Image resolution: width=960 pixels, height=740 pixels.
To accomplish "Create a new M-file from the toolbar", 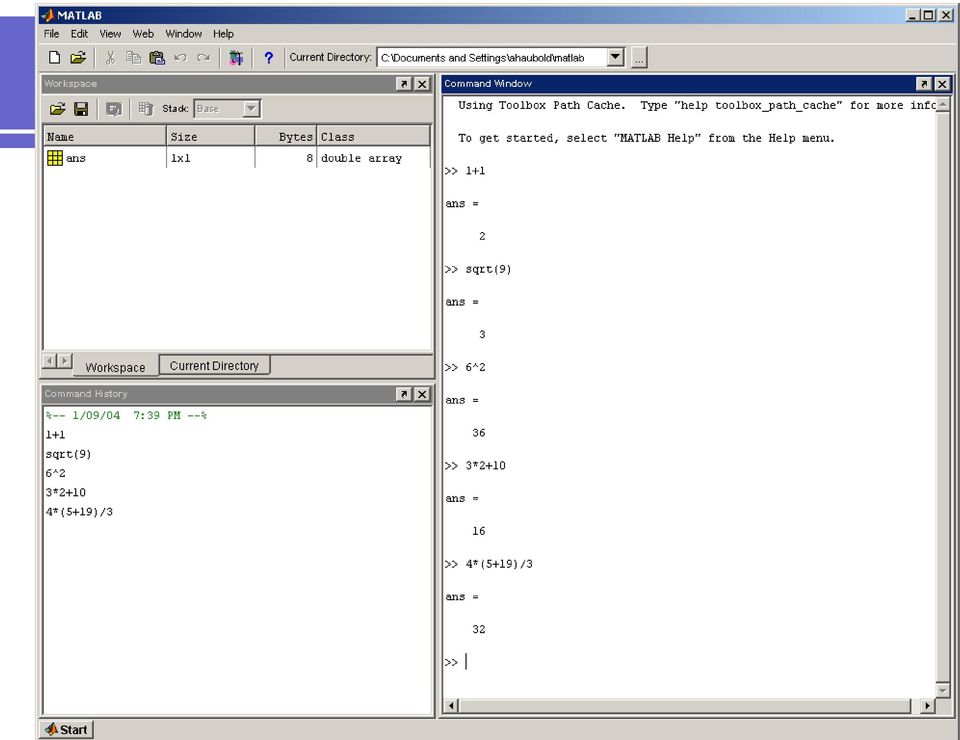I will (x=54, y=58).
